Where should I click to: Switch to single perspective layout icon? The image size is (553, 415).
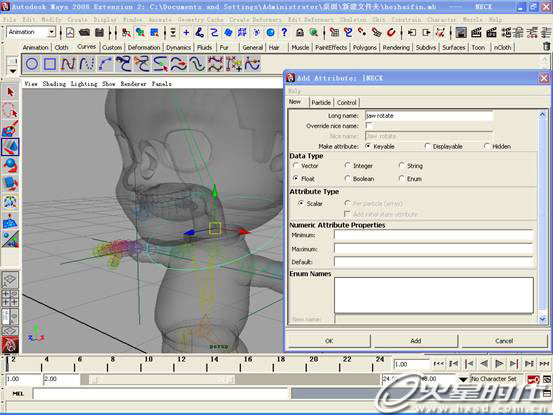tap(10, 279)
